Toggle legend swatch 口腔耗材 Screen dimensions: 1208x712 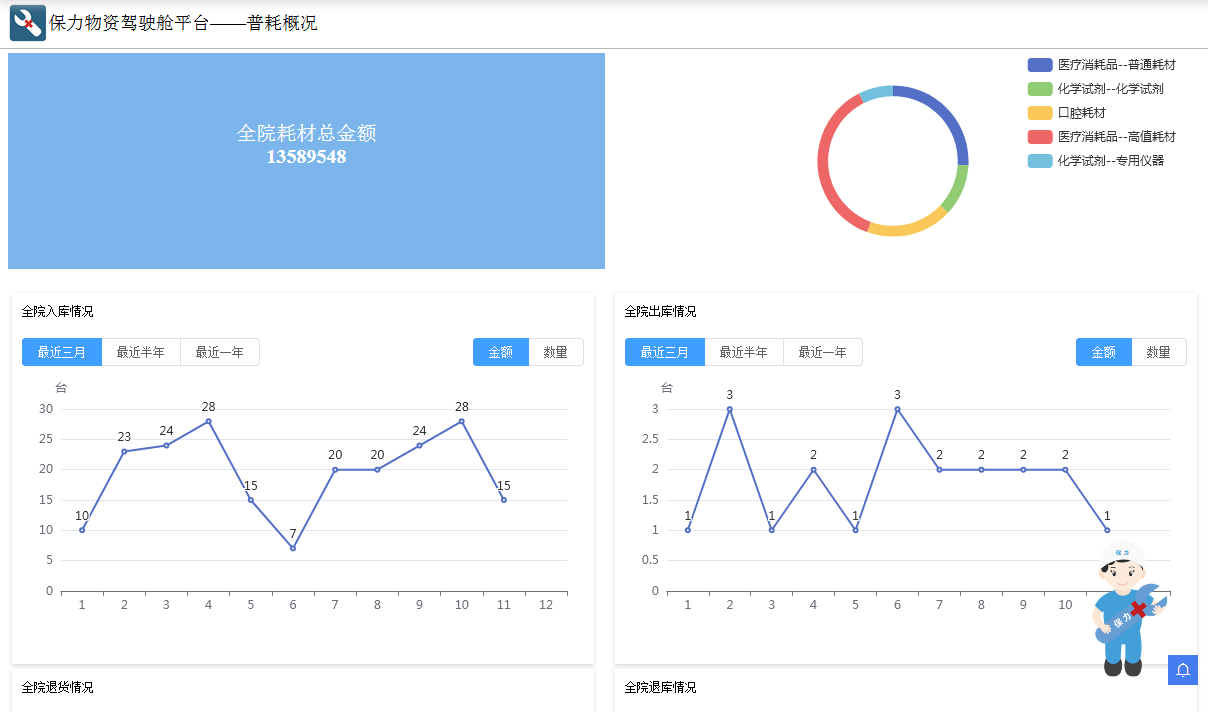(1040, 113)
